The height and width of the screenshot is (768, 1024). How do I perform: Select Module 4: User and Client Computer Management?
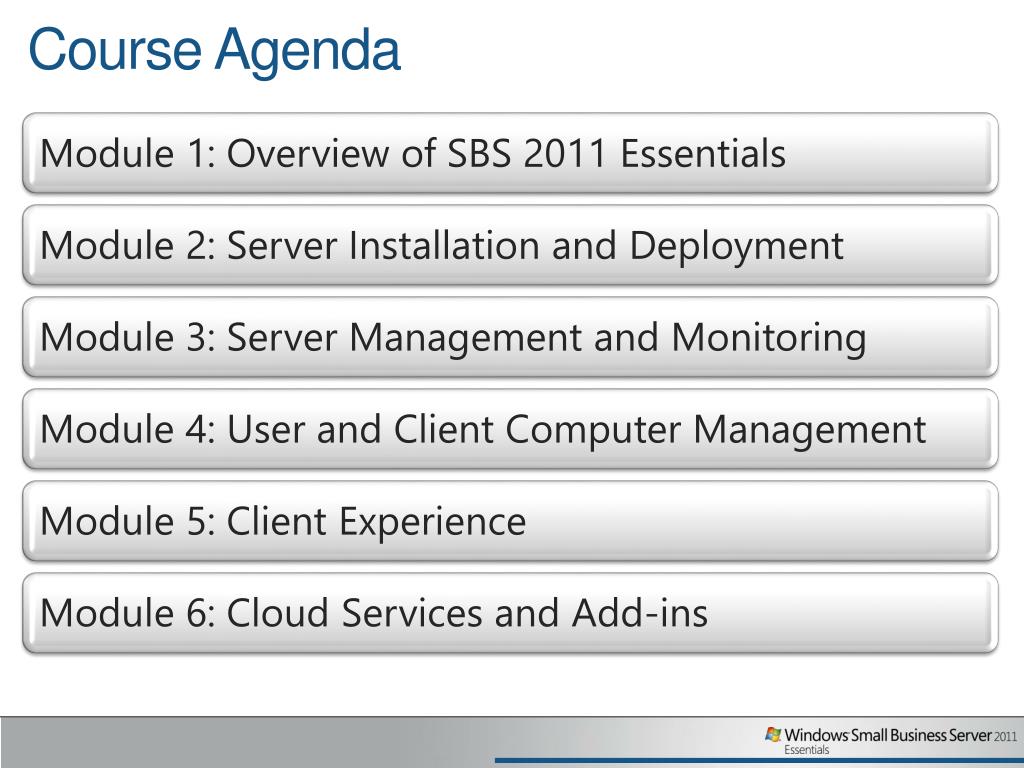(x=510, y=429)
